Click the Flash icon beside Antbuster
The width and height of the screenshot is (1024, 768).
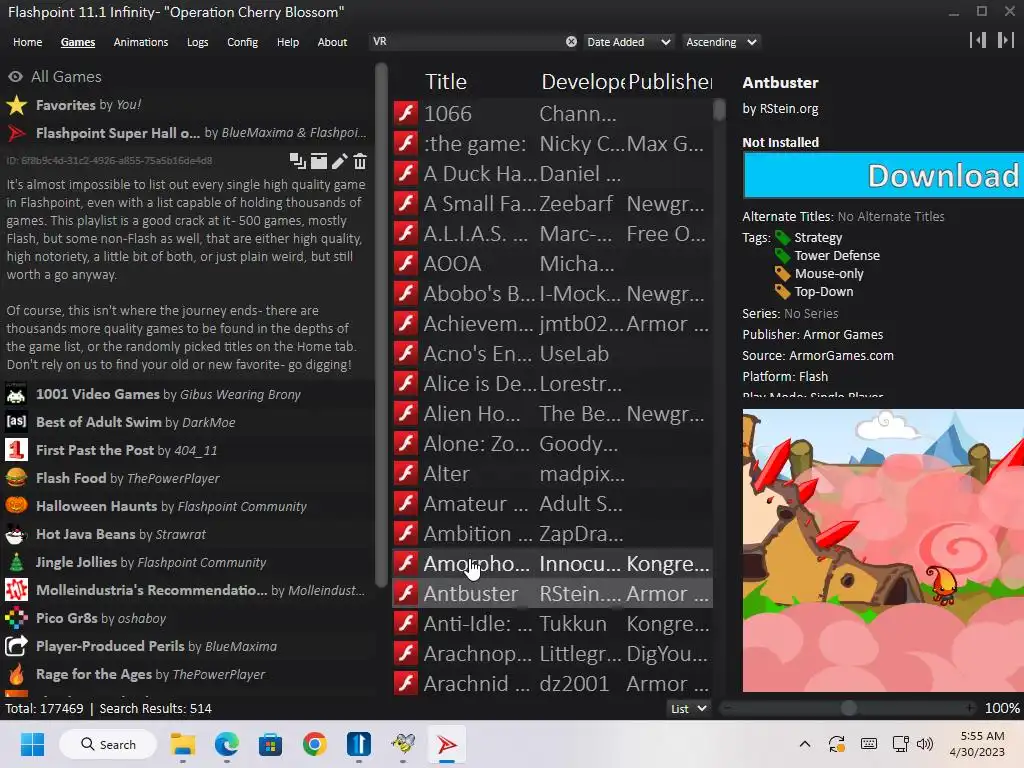coord(406,594)
